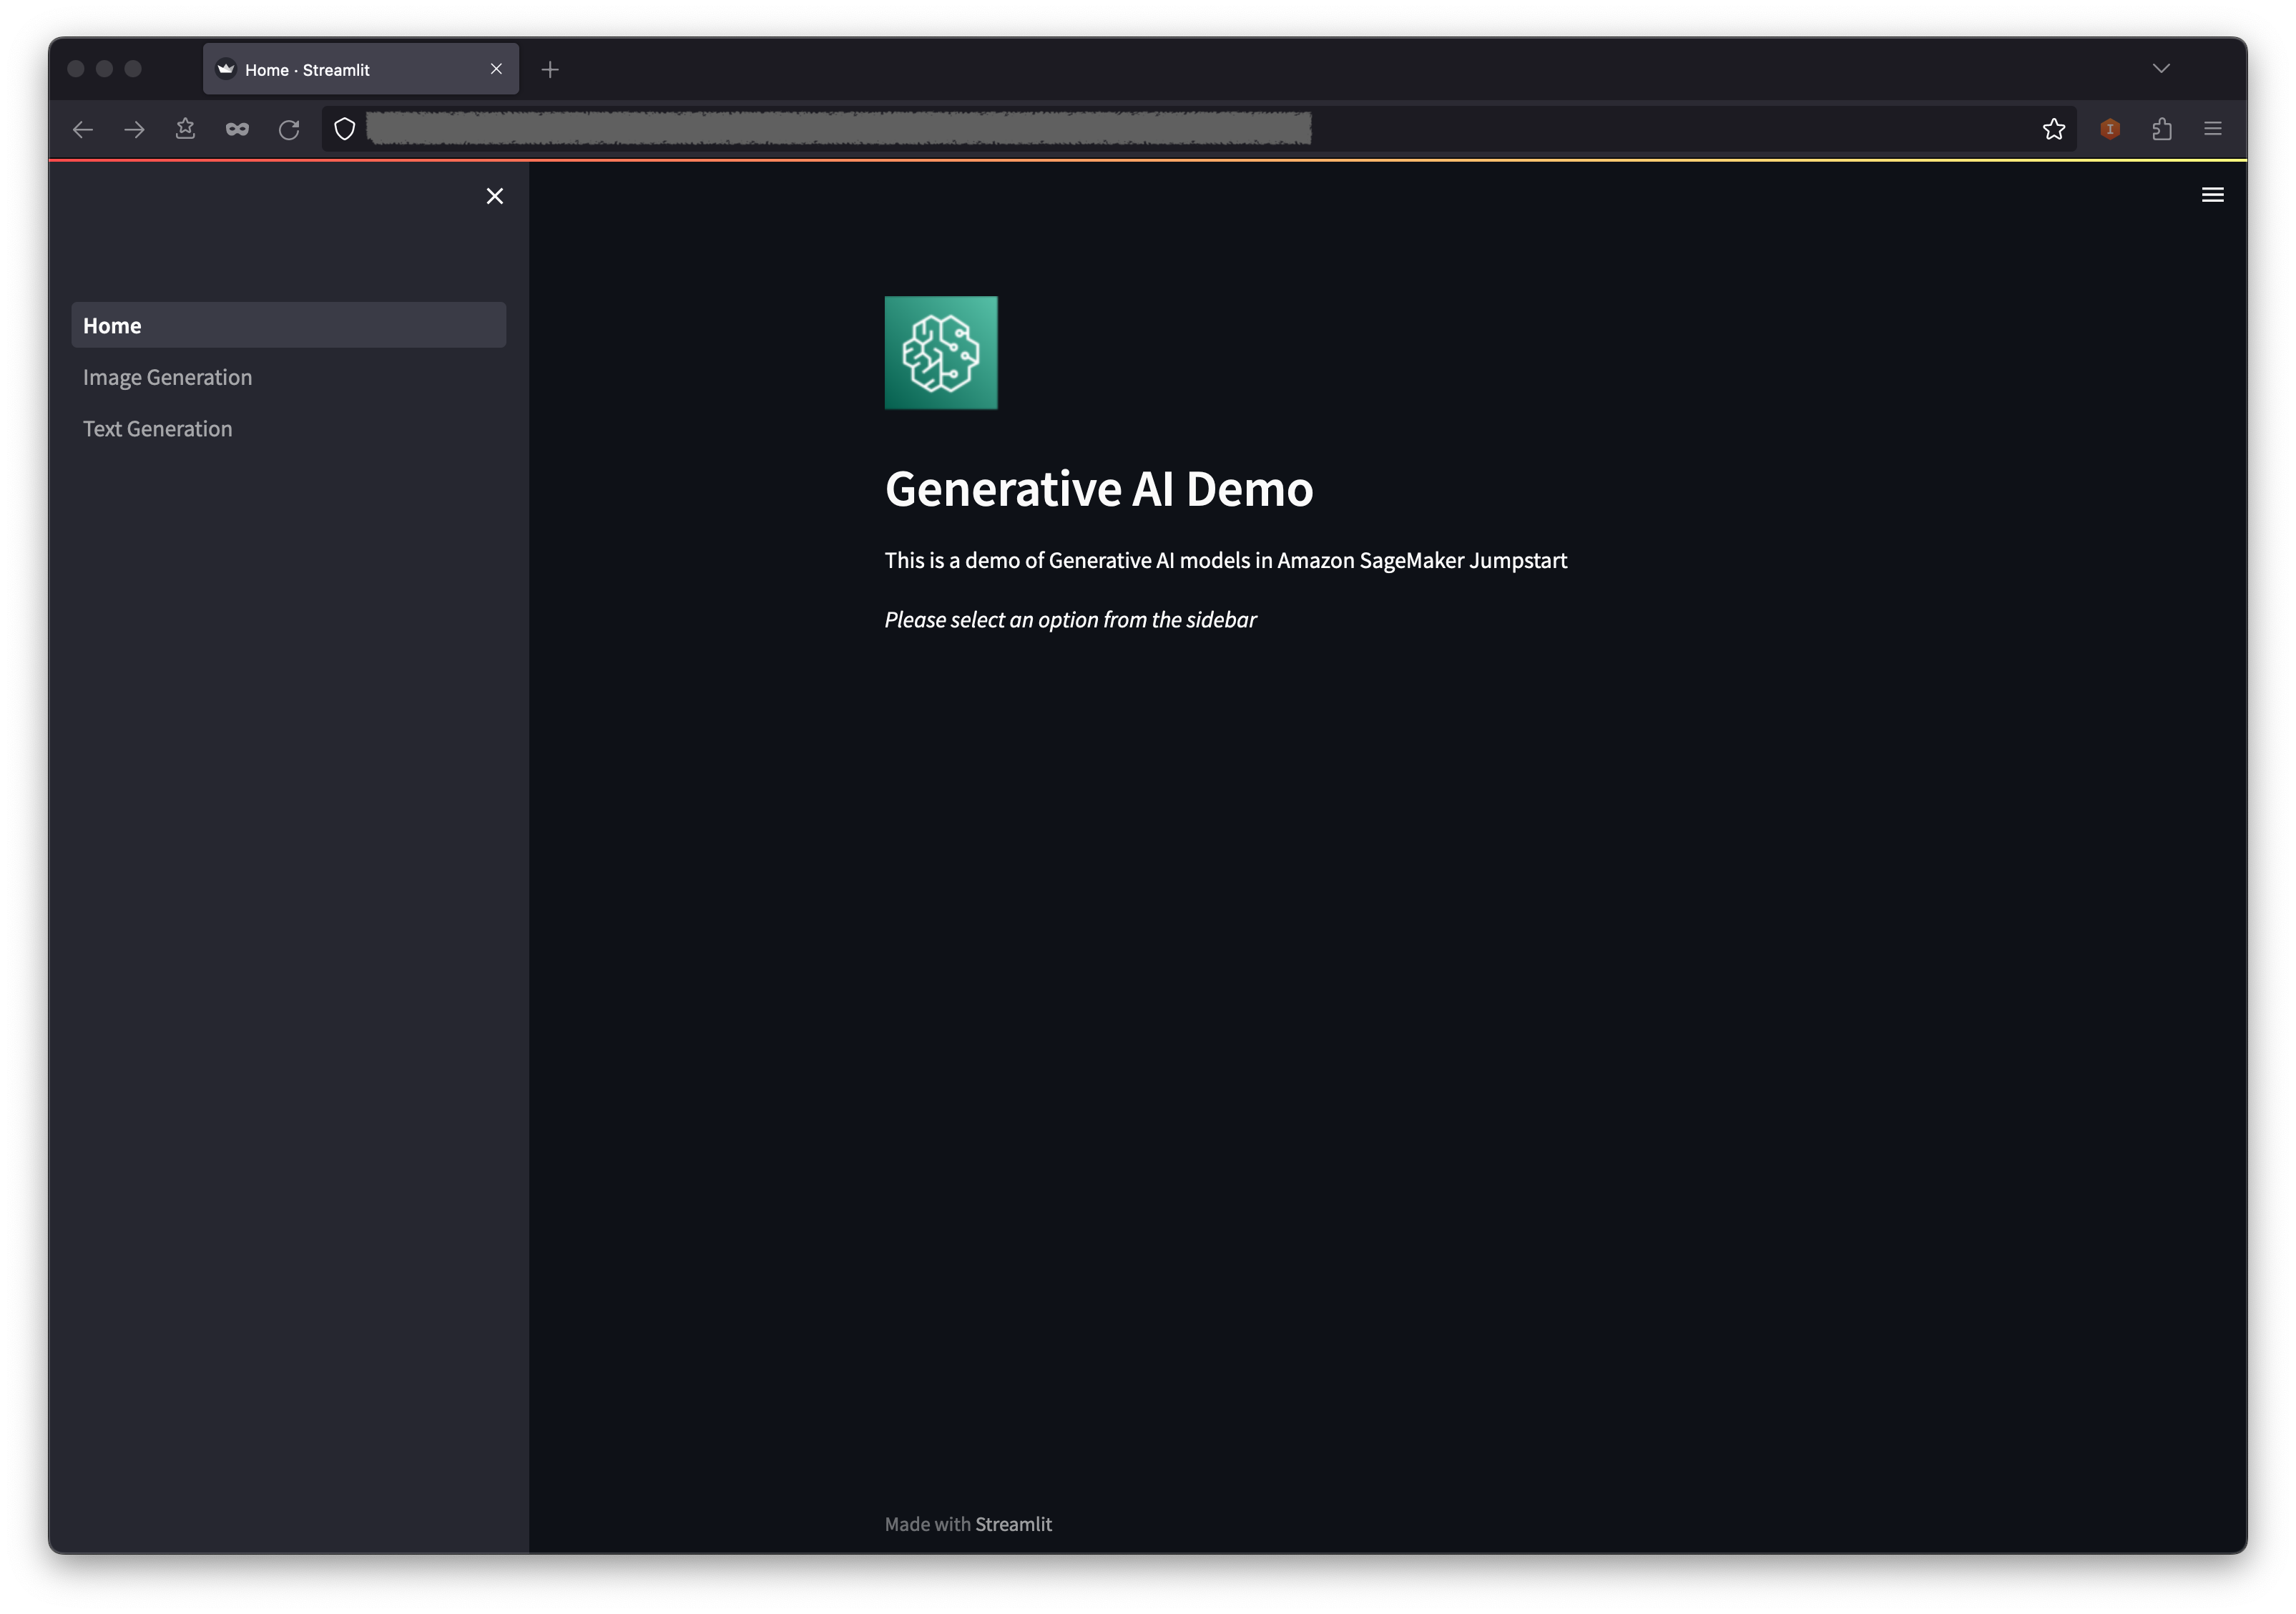
Task: Click the SageMaker brain logo image
Action: point(940,352)
